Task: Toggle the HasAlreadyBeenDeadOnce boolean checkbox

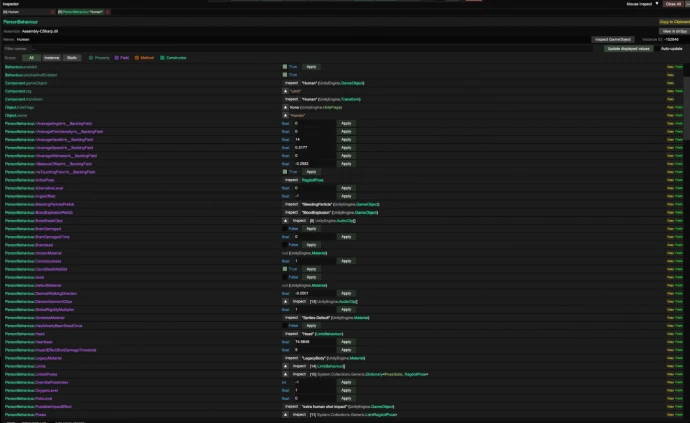Action: [x=285, y=326]
